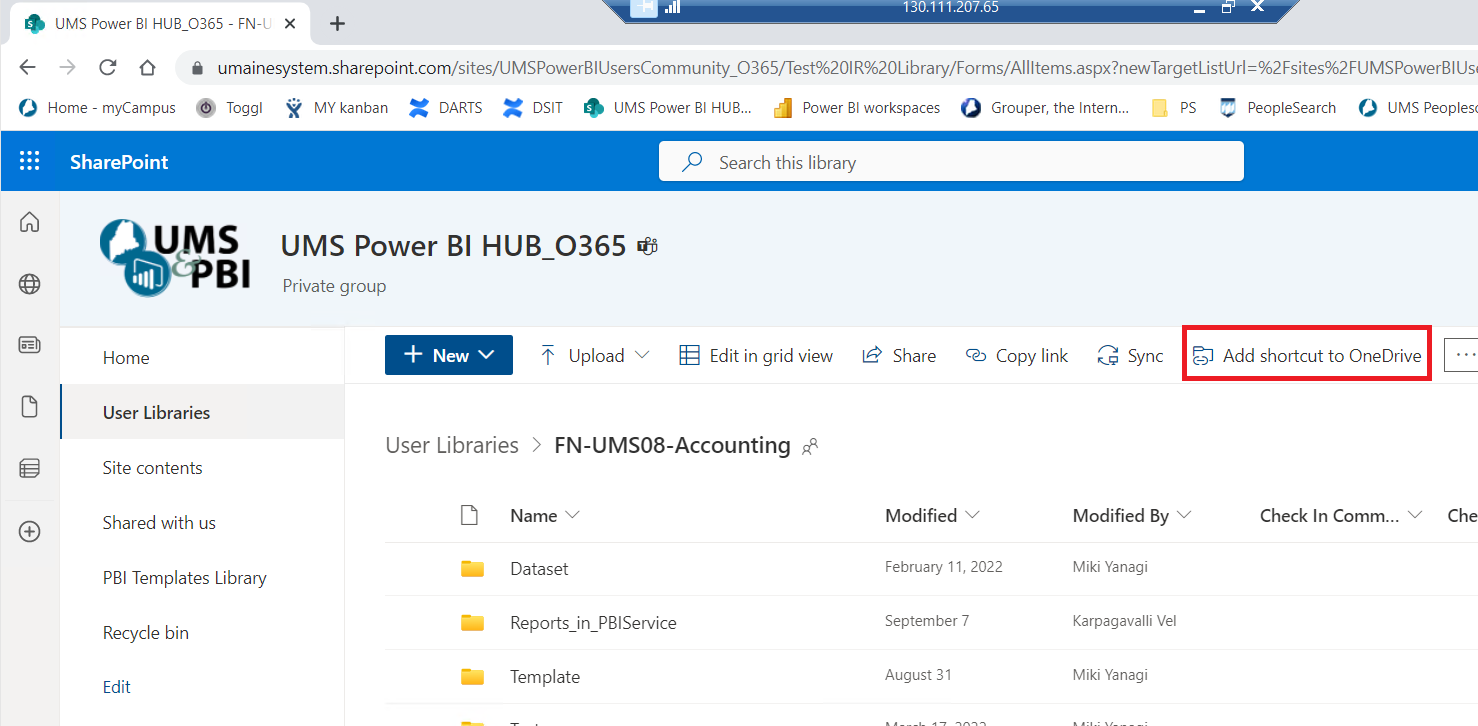Select User Libraries in site navigation
The width and height of the screenshot is (1478, 726).
pyautogui.click(x=156, y=412)
